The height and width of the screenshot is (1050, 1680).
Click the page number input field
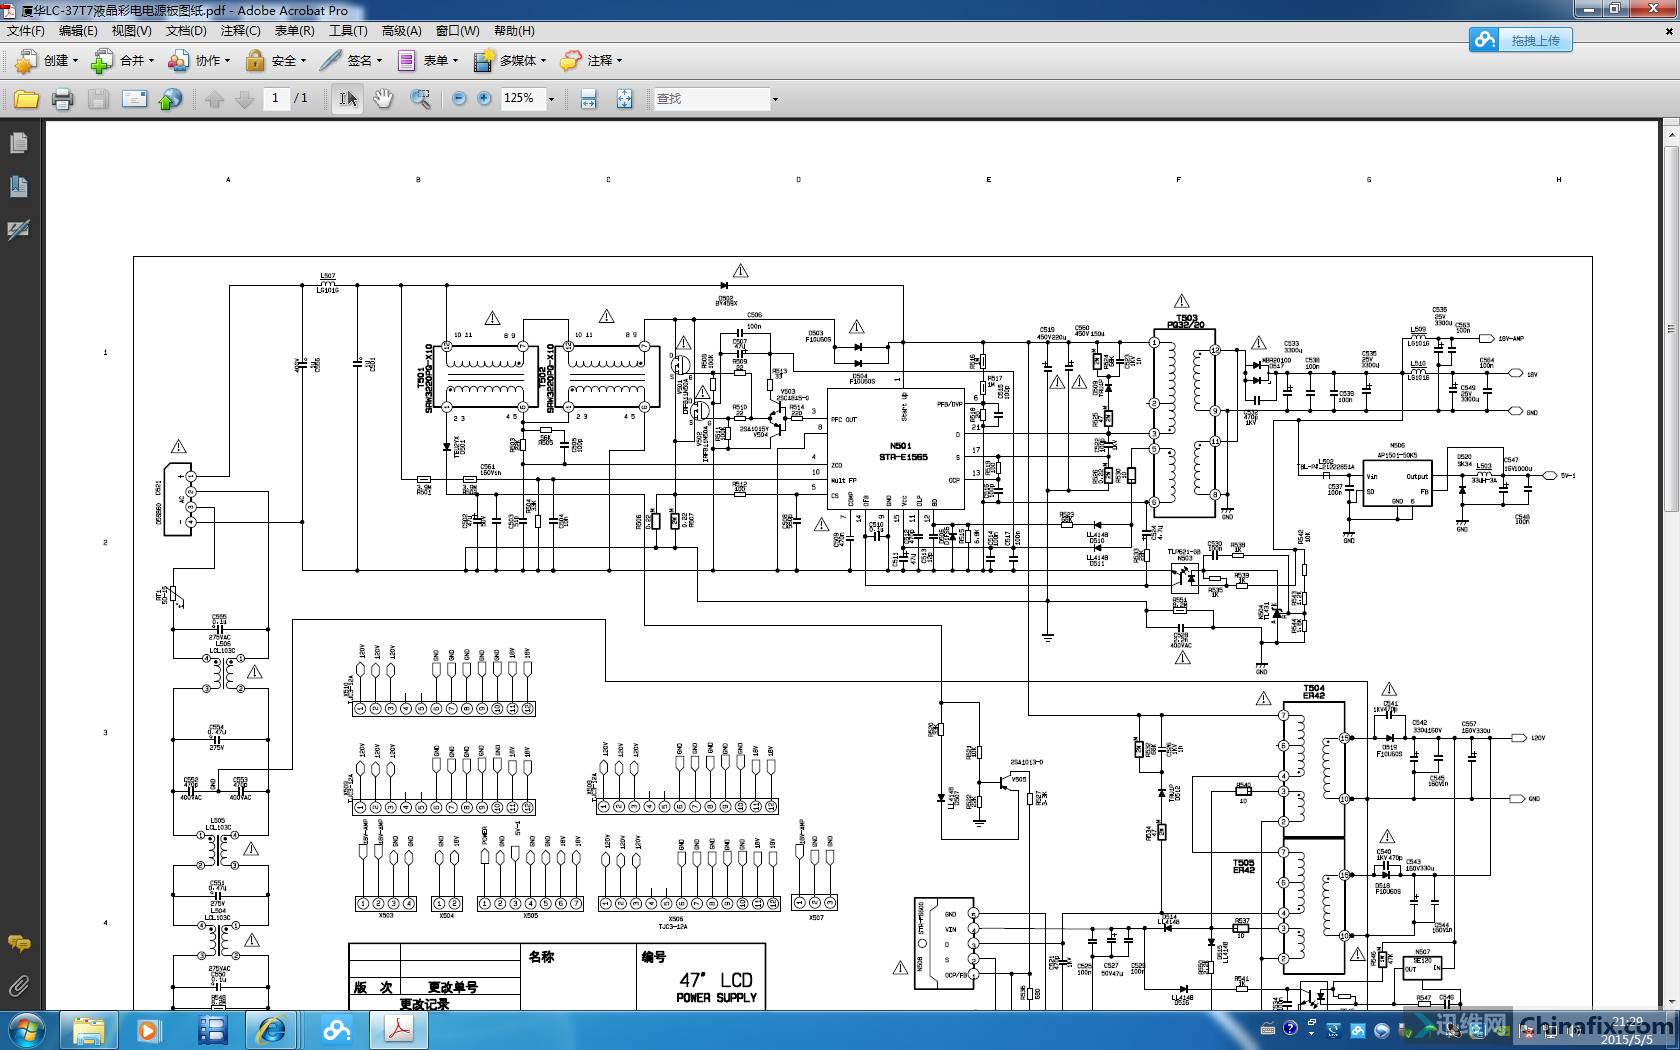click(x=276, y=98)
